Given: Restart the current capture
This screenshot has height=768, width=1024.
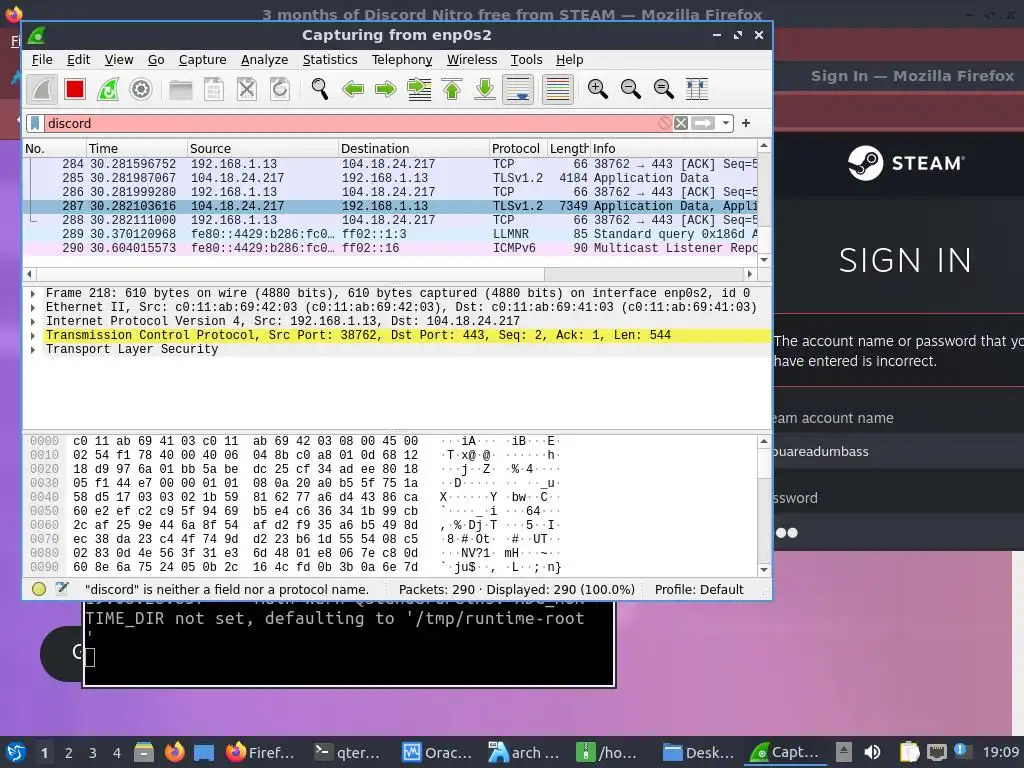Looking at the screenshot, I should [108, 89].
